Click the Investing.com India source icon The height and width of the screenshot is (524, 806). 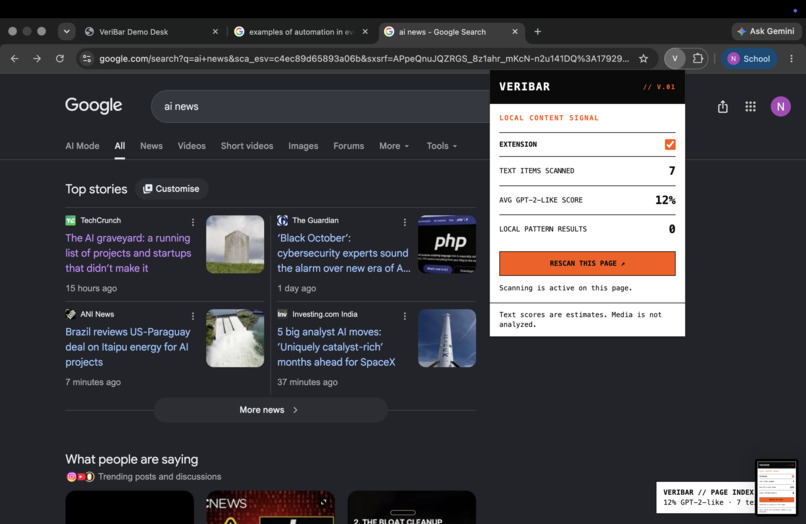[x=282, y=314]
